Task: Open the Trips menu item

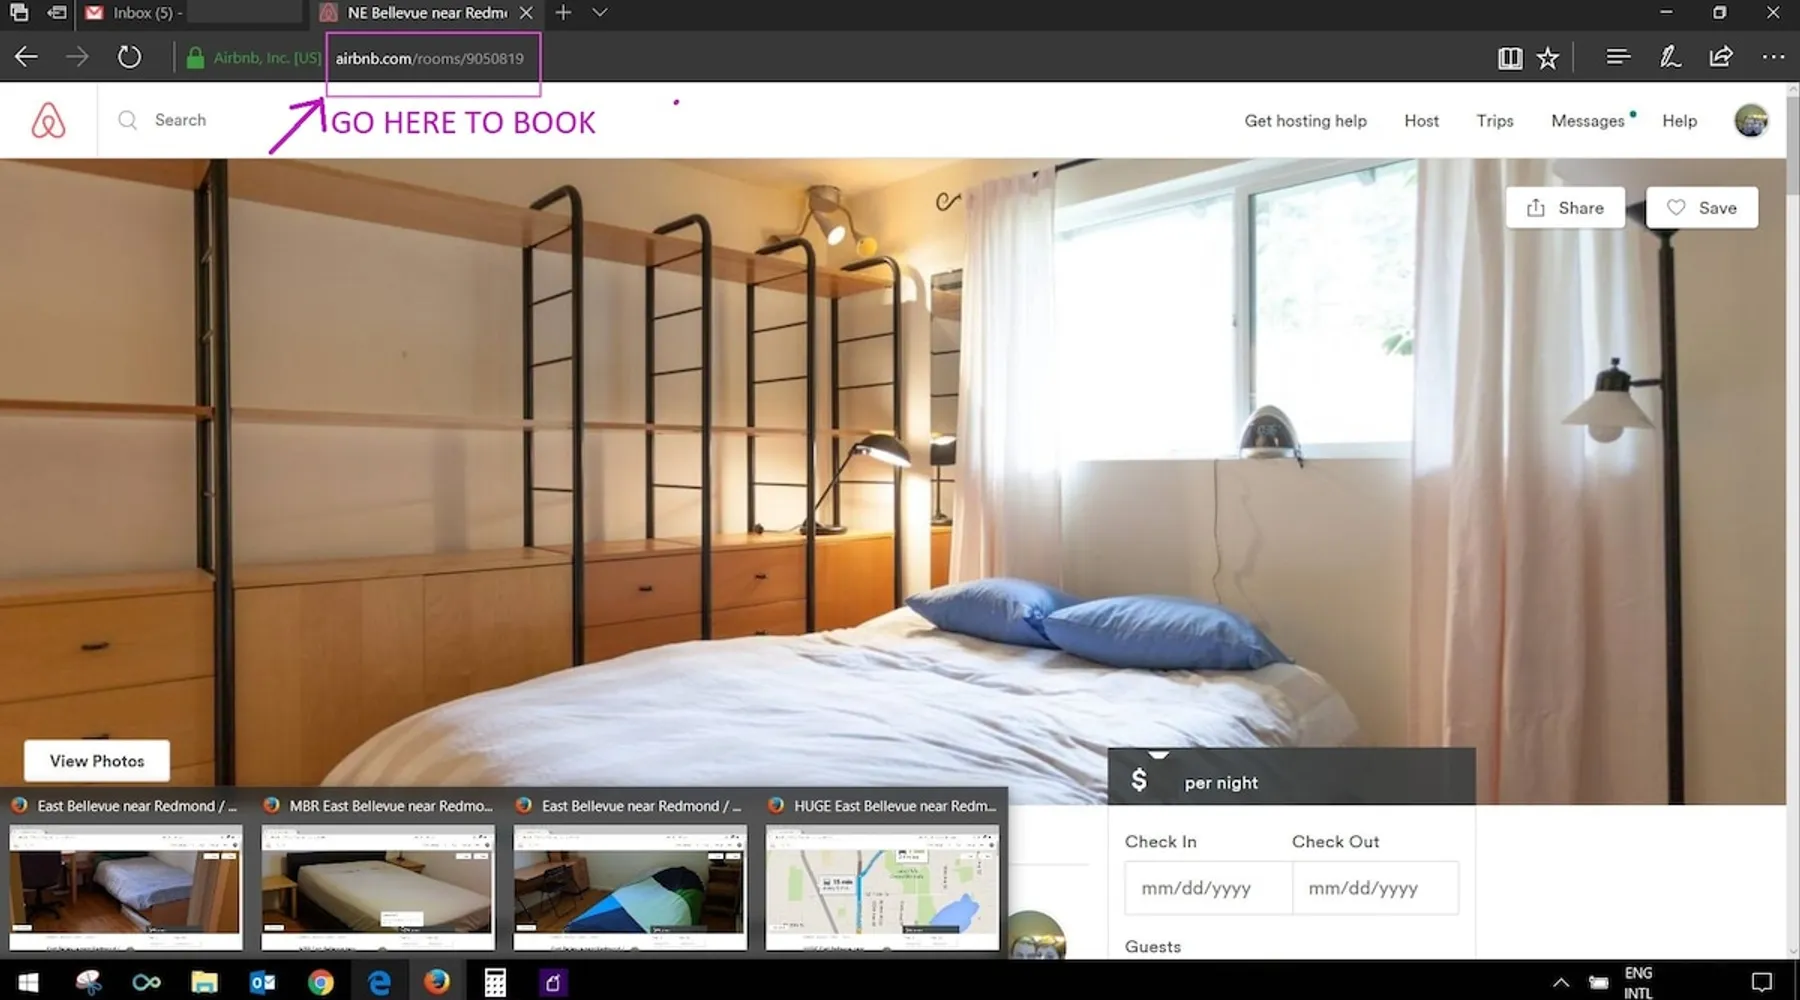Action: point(1494,121)
